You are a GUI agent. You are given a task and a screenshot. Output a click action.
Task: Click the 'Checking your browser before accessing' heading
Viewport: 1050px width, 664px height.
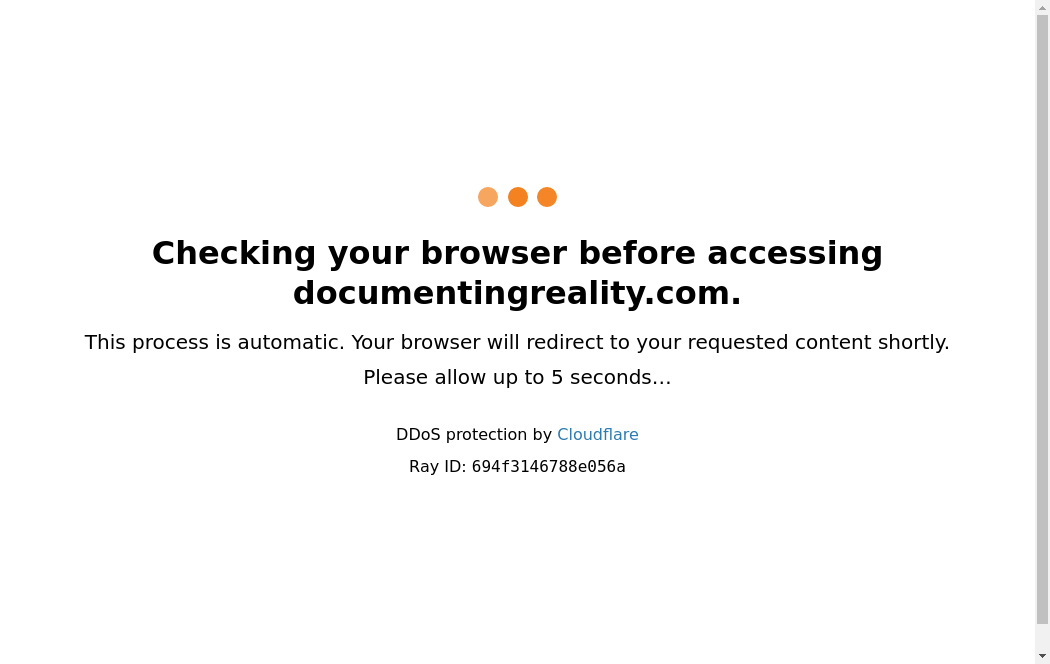[x=517, y=254]
